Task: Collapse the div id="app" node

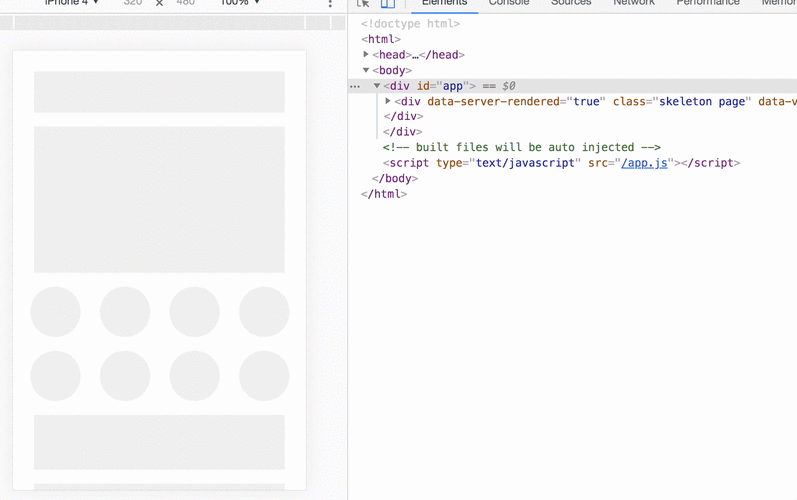Action: (x=377, y=86)
